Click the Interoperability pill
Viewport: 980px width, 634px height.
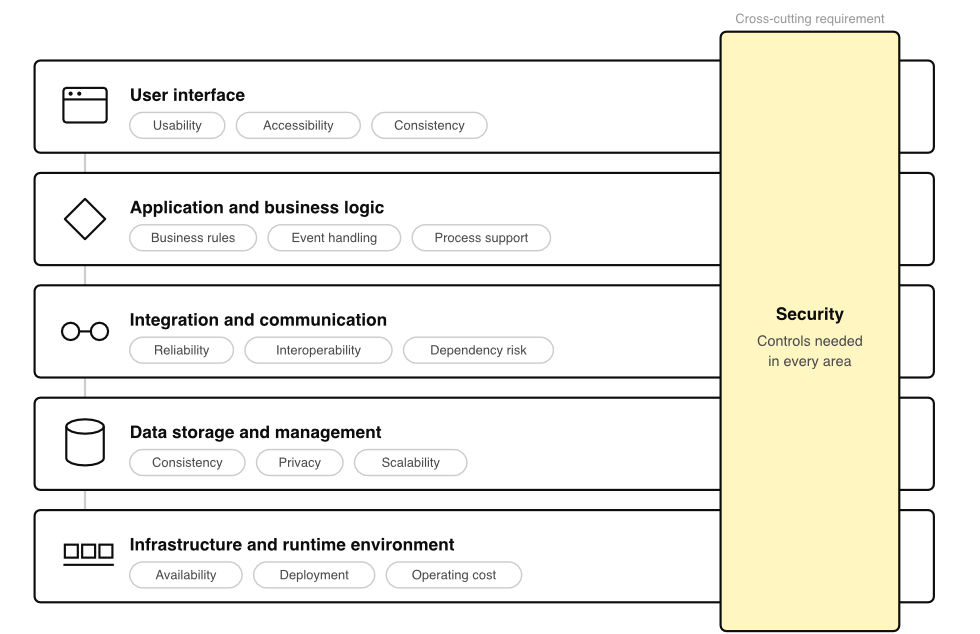319,350
